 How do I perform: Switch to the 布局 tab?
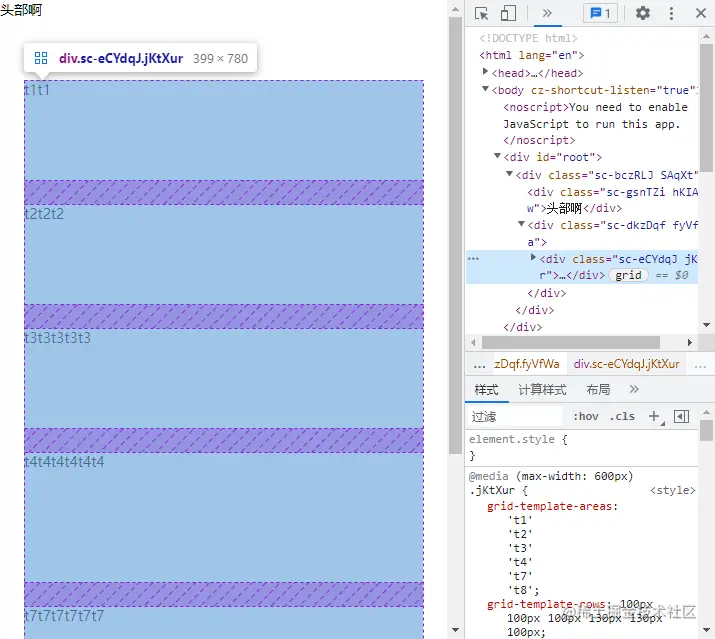598,390
